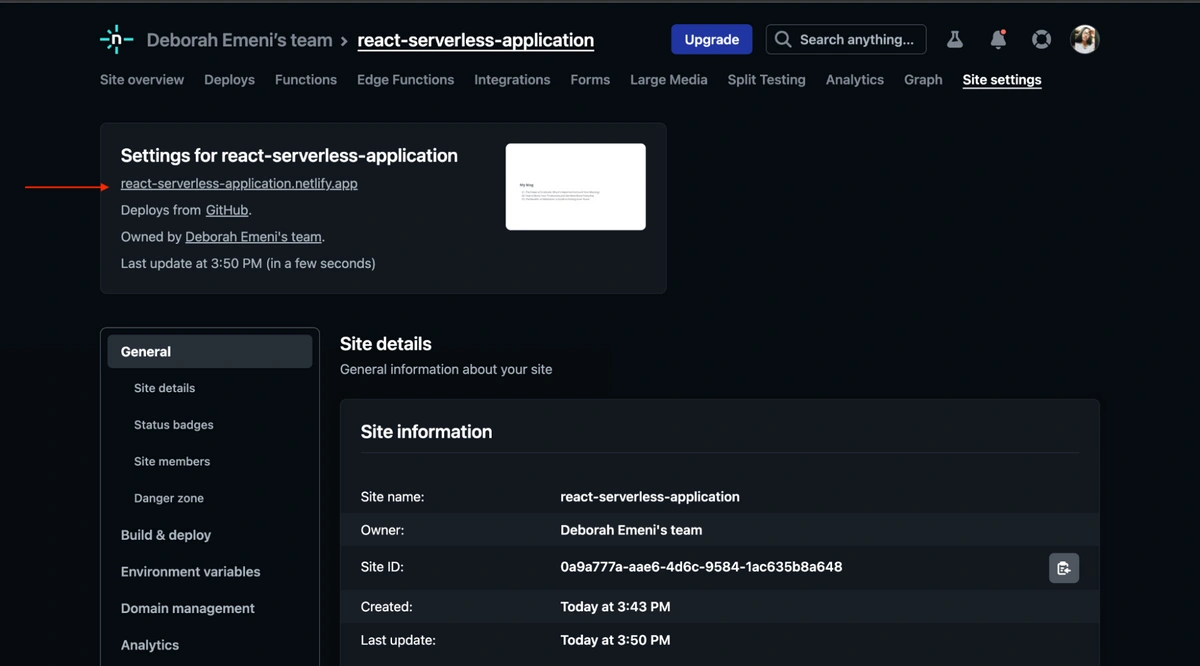Open Domain management settings section
This screenshot has width=1200, height=666.
pos(188,608)
